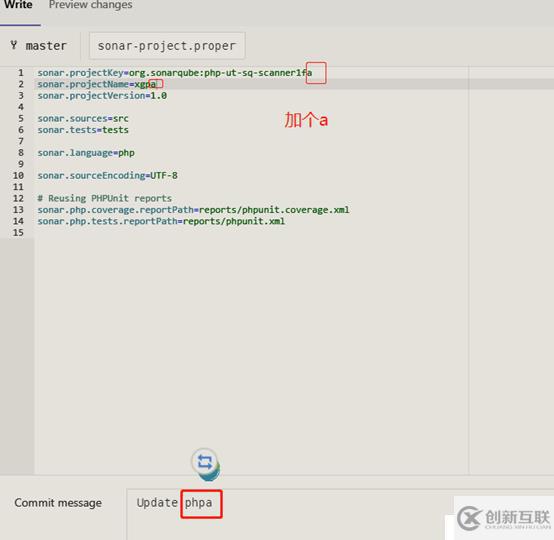Place cursor at end of sonar.projectKey line

313,73
